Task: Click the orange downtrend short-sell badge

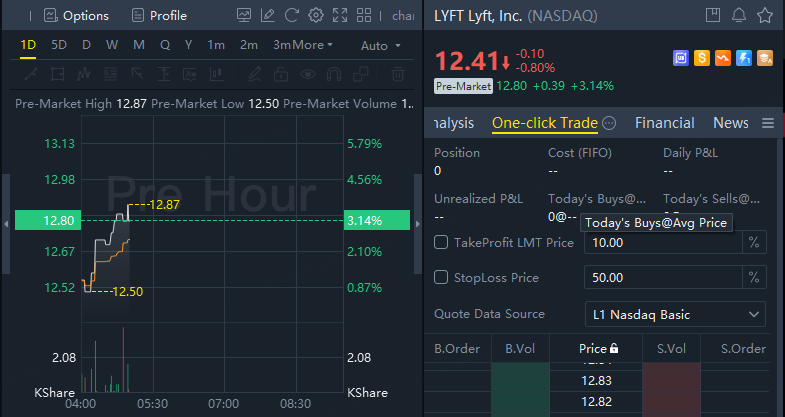Action: (x=723, y=58)
